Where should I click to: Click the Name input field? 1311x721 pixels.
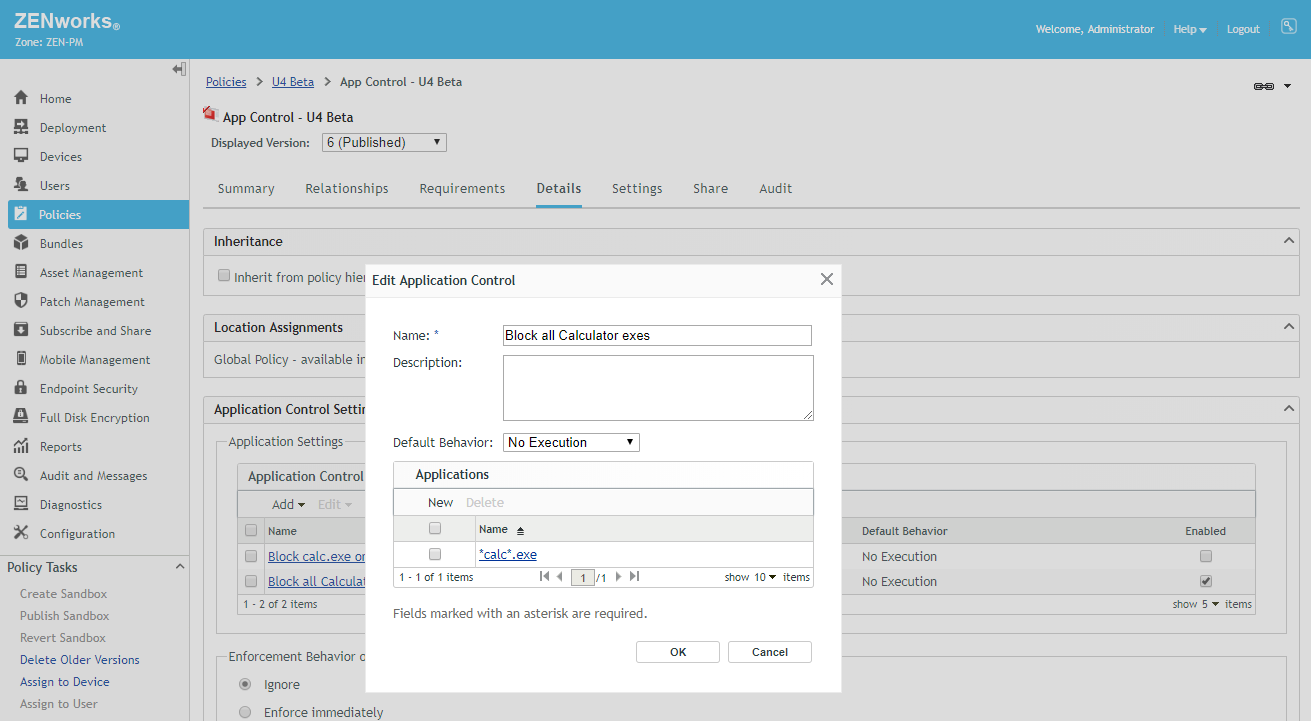pyautogui.click(x=657, y=336)
